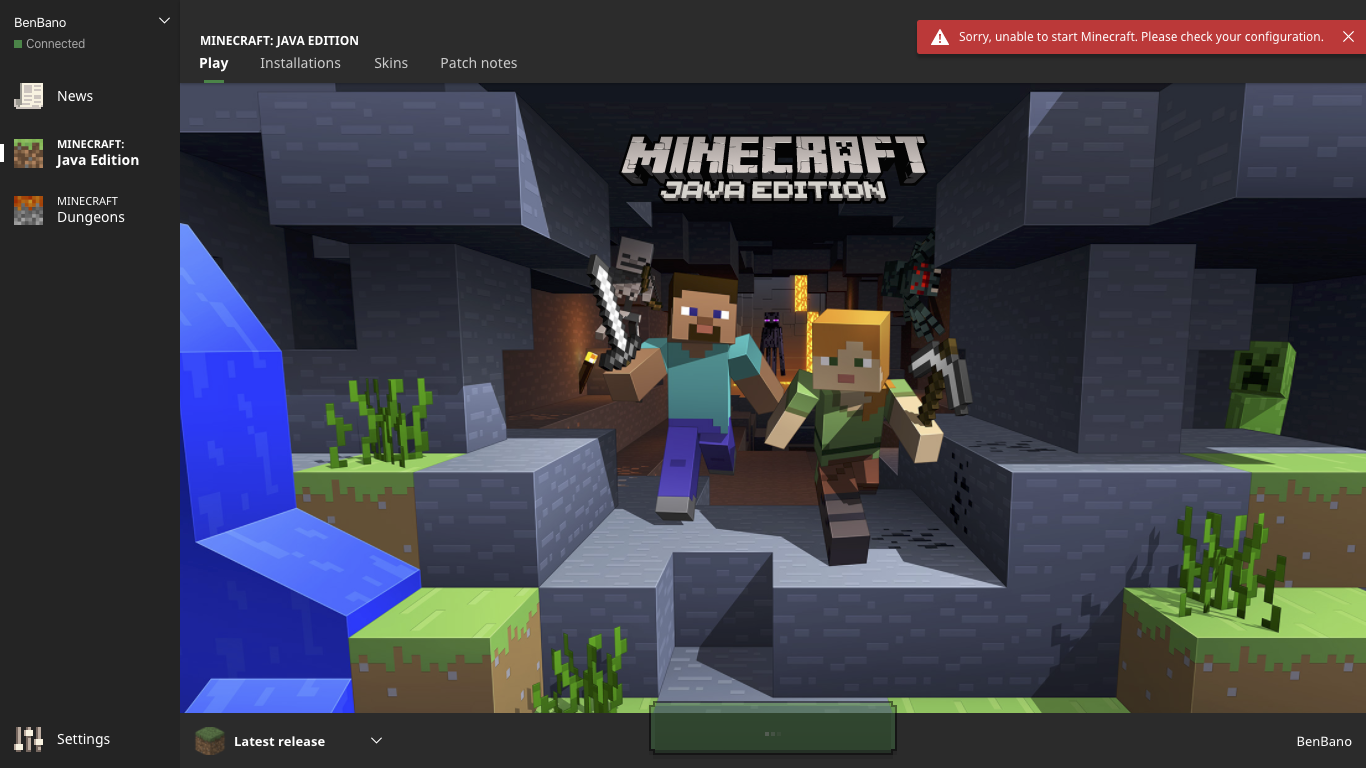Click the warning triangle in the error notification
The height and width of the screenshot is (768, 1366).
coord(940,37)
